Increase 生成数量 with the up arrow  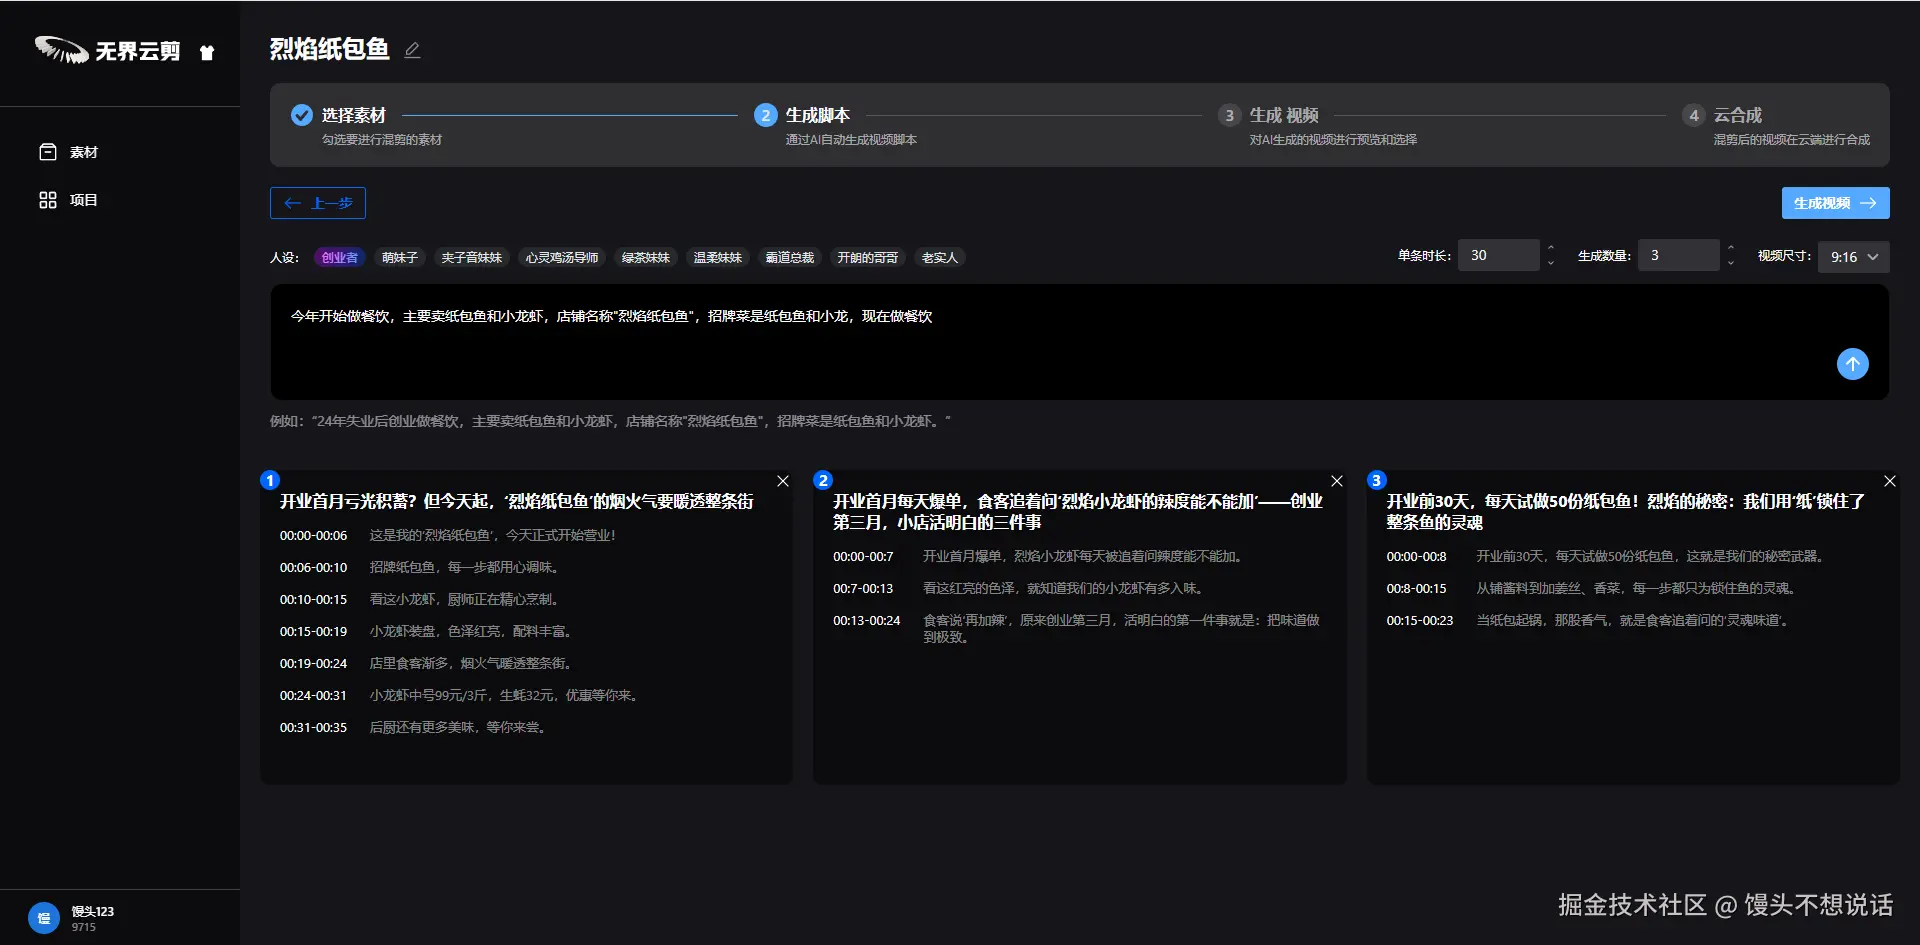point(1731,247)
